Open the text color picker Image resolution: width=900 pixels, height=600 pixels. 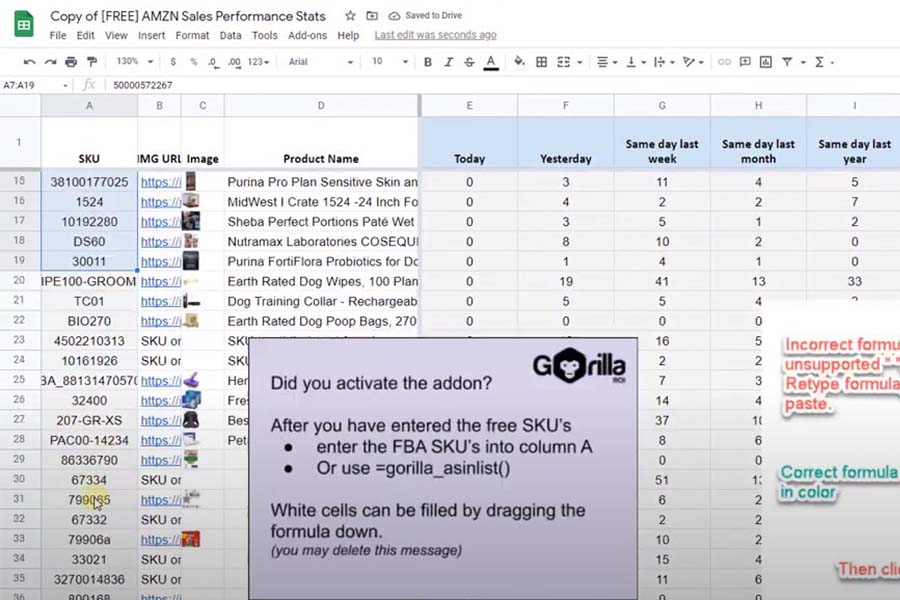(491, 62)
